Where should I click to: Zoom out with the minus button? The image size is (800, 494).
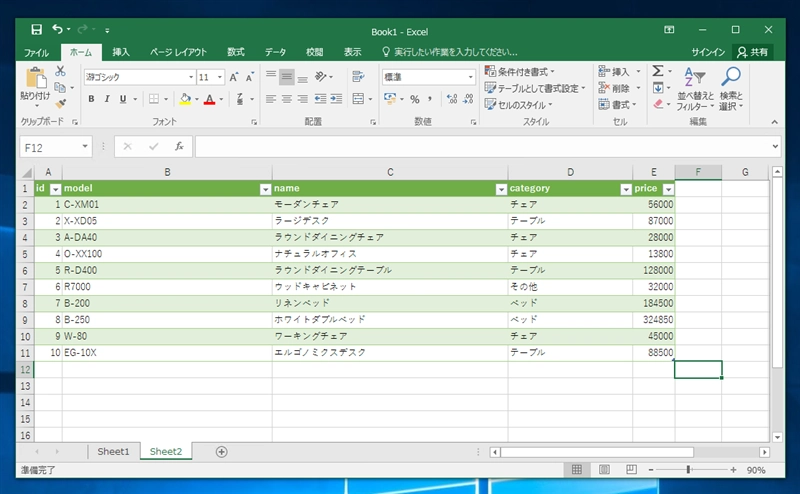(x=651, y=470)
